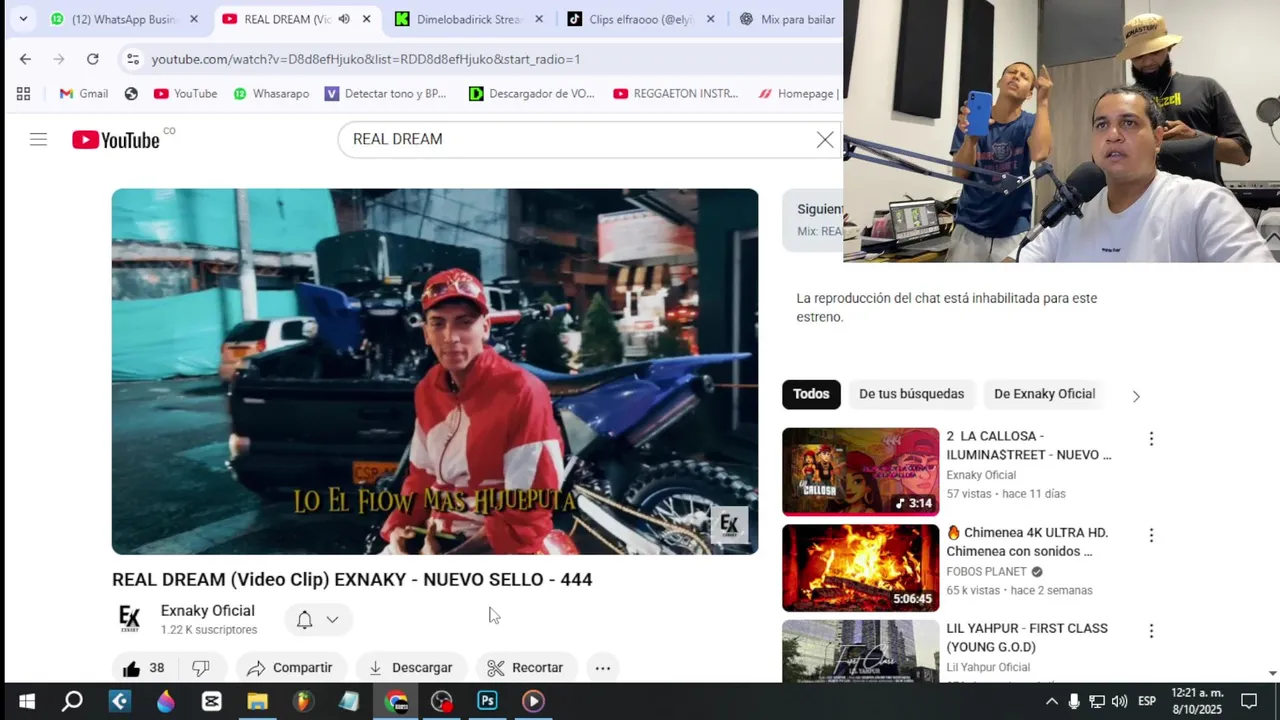Open options for LIL YAHPUR video
This screenshot has height=720, width=1280.
pos(1151,631)
